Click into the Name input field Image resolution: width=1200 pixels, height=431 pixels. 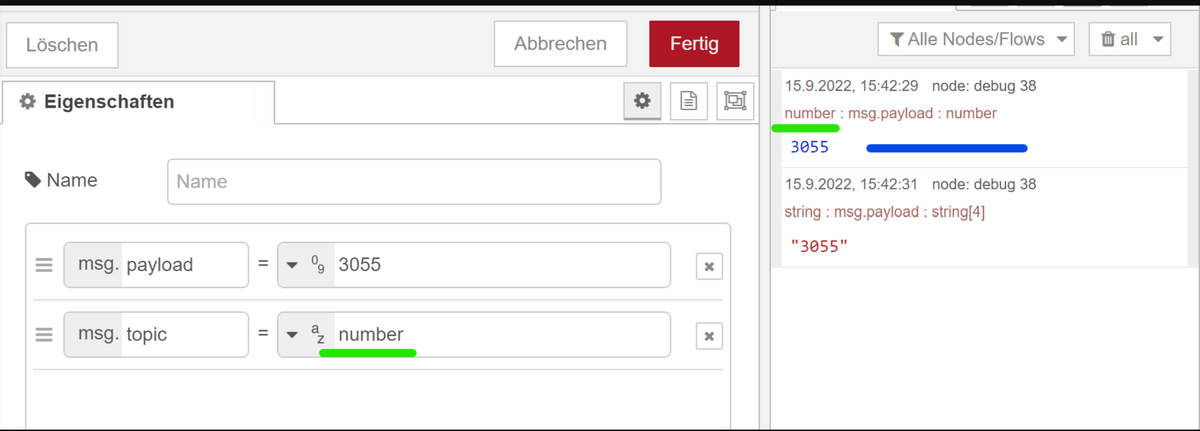click(x=414, y=182)
